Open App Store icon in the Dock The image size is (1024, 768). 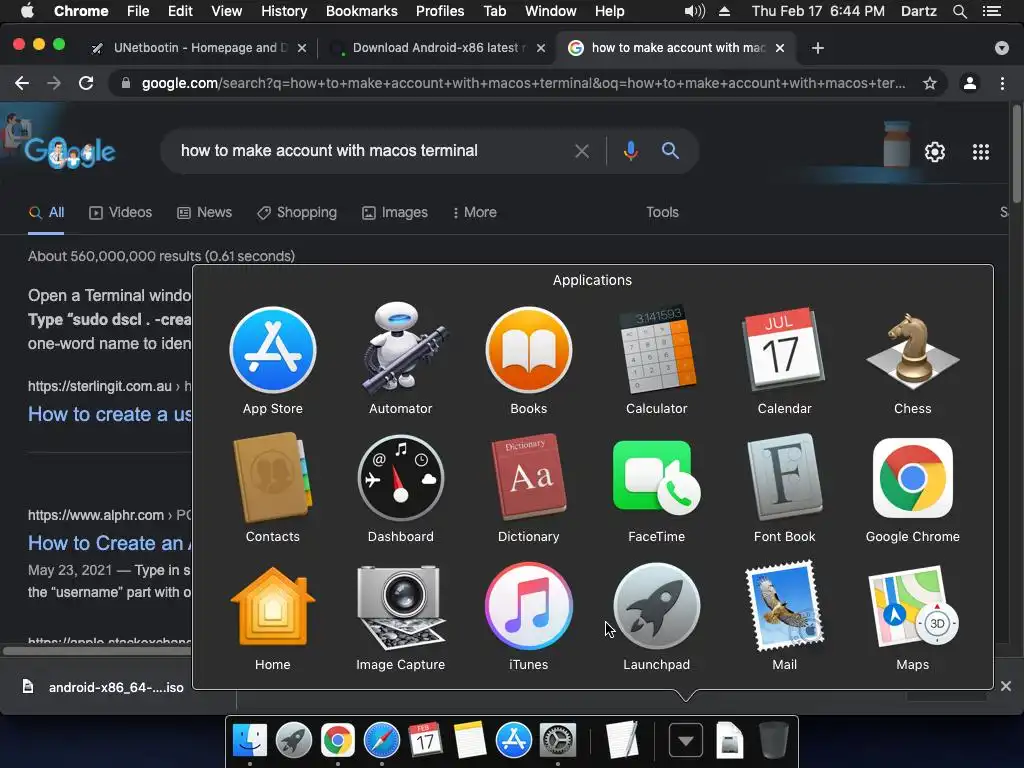(x=513, y=741)
